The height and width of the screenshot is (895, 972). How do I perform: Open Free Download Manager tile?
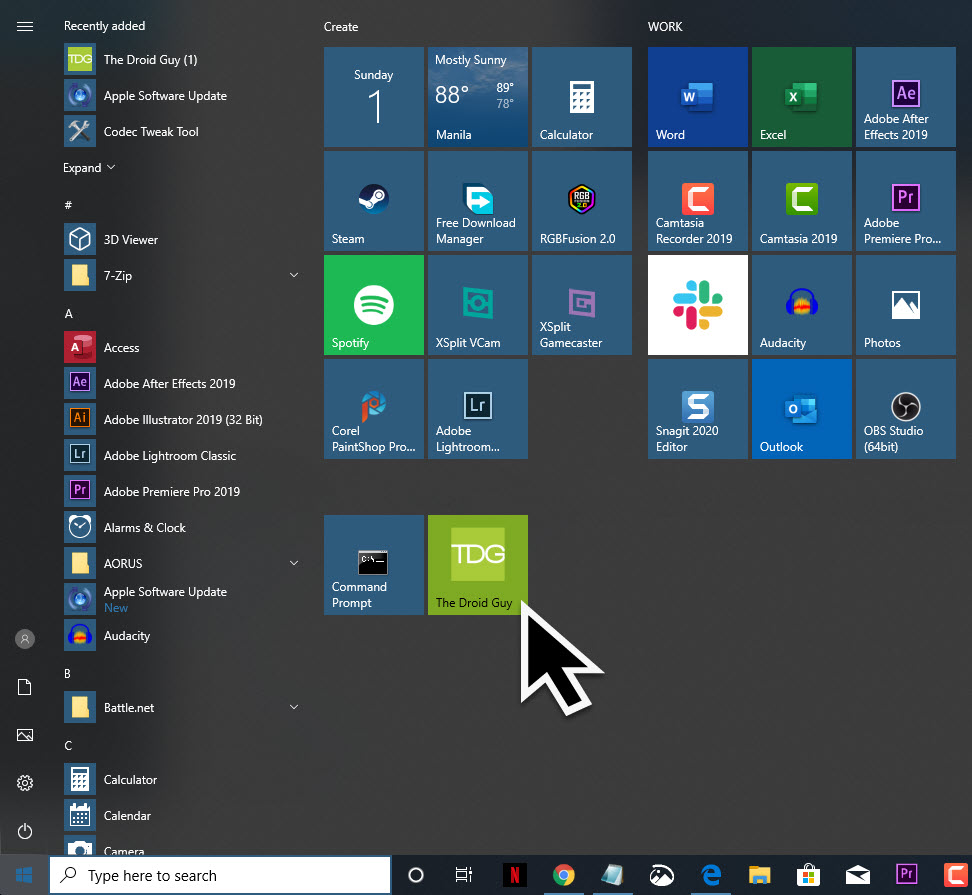[x=478, y=201]
